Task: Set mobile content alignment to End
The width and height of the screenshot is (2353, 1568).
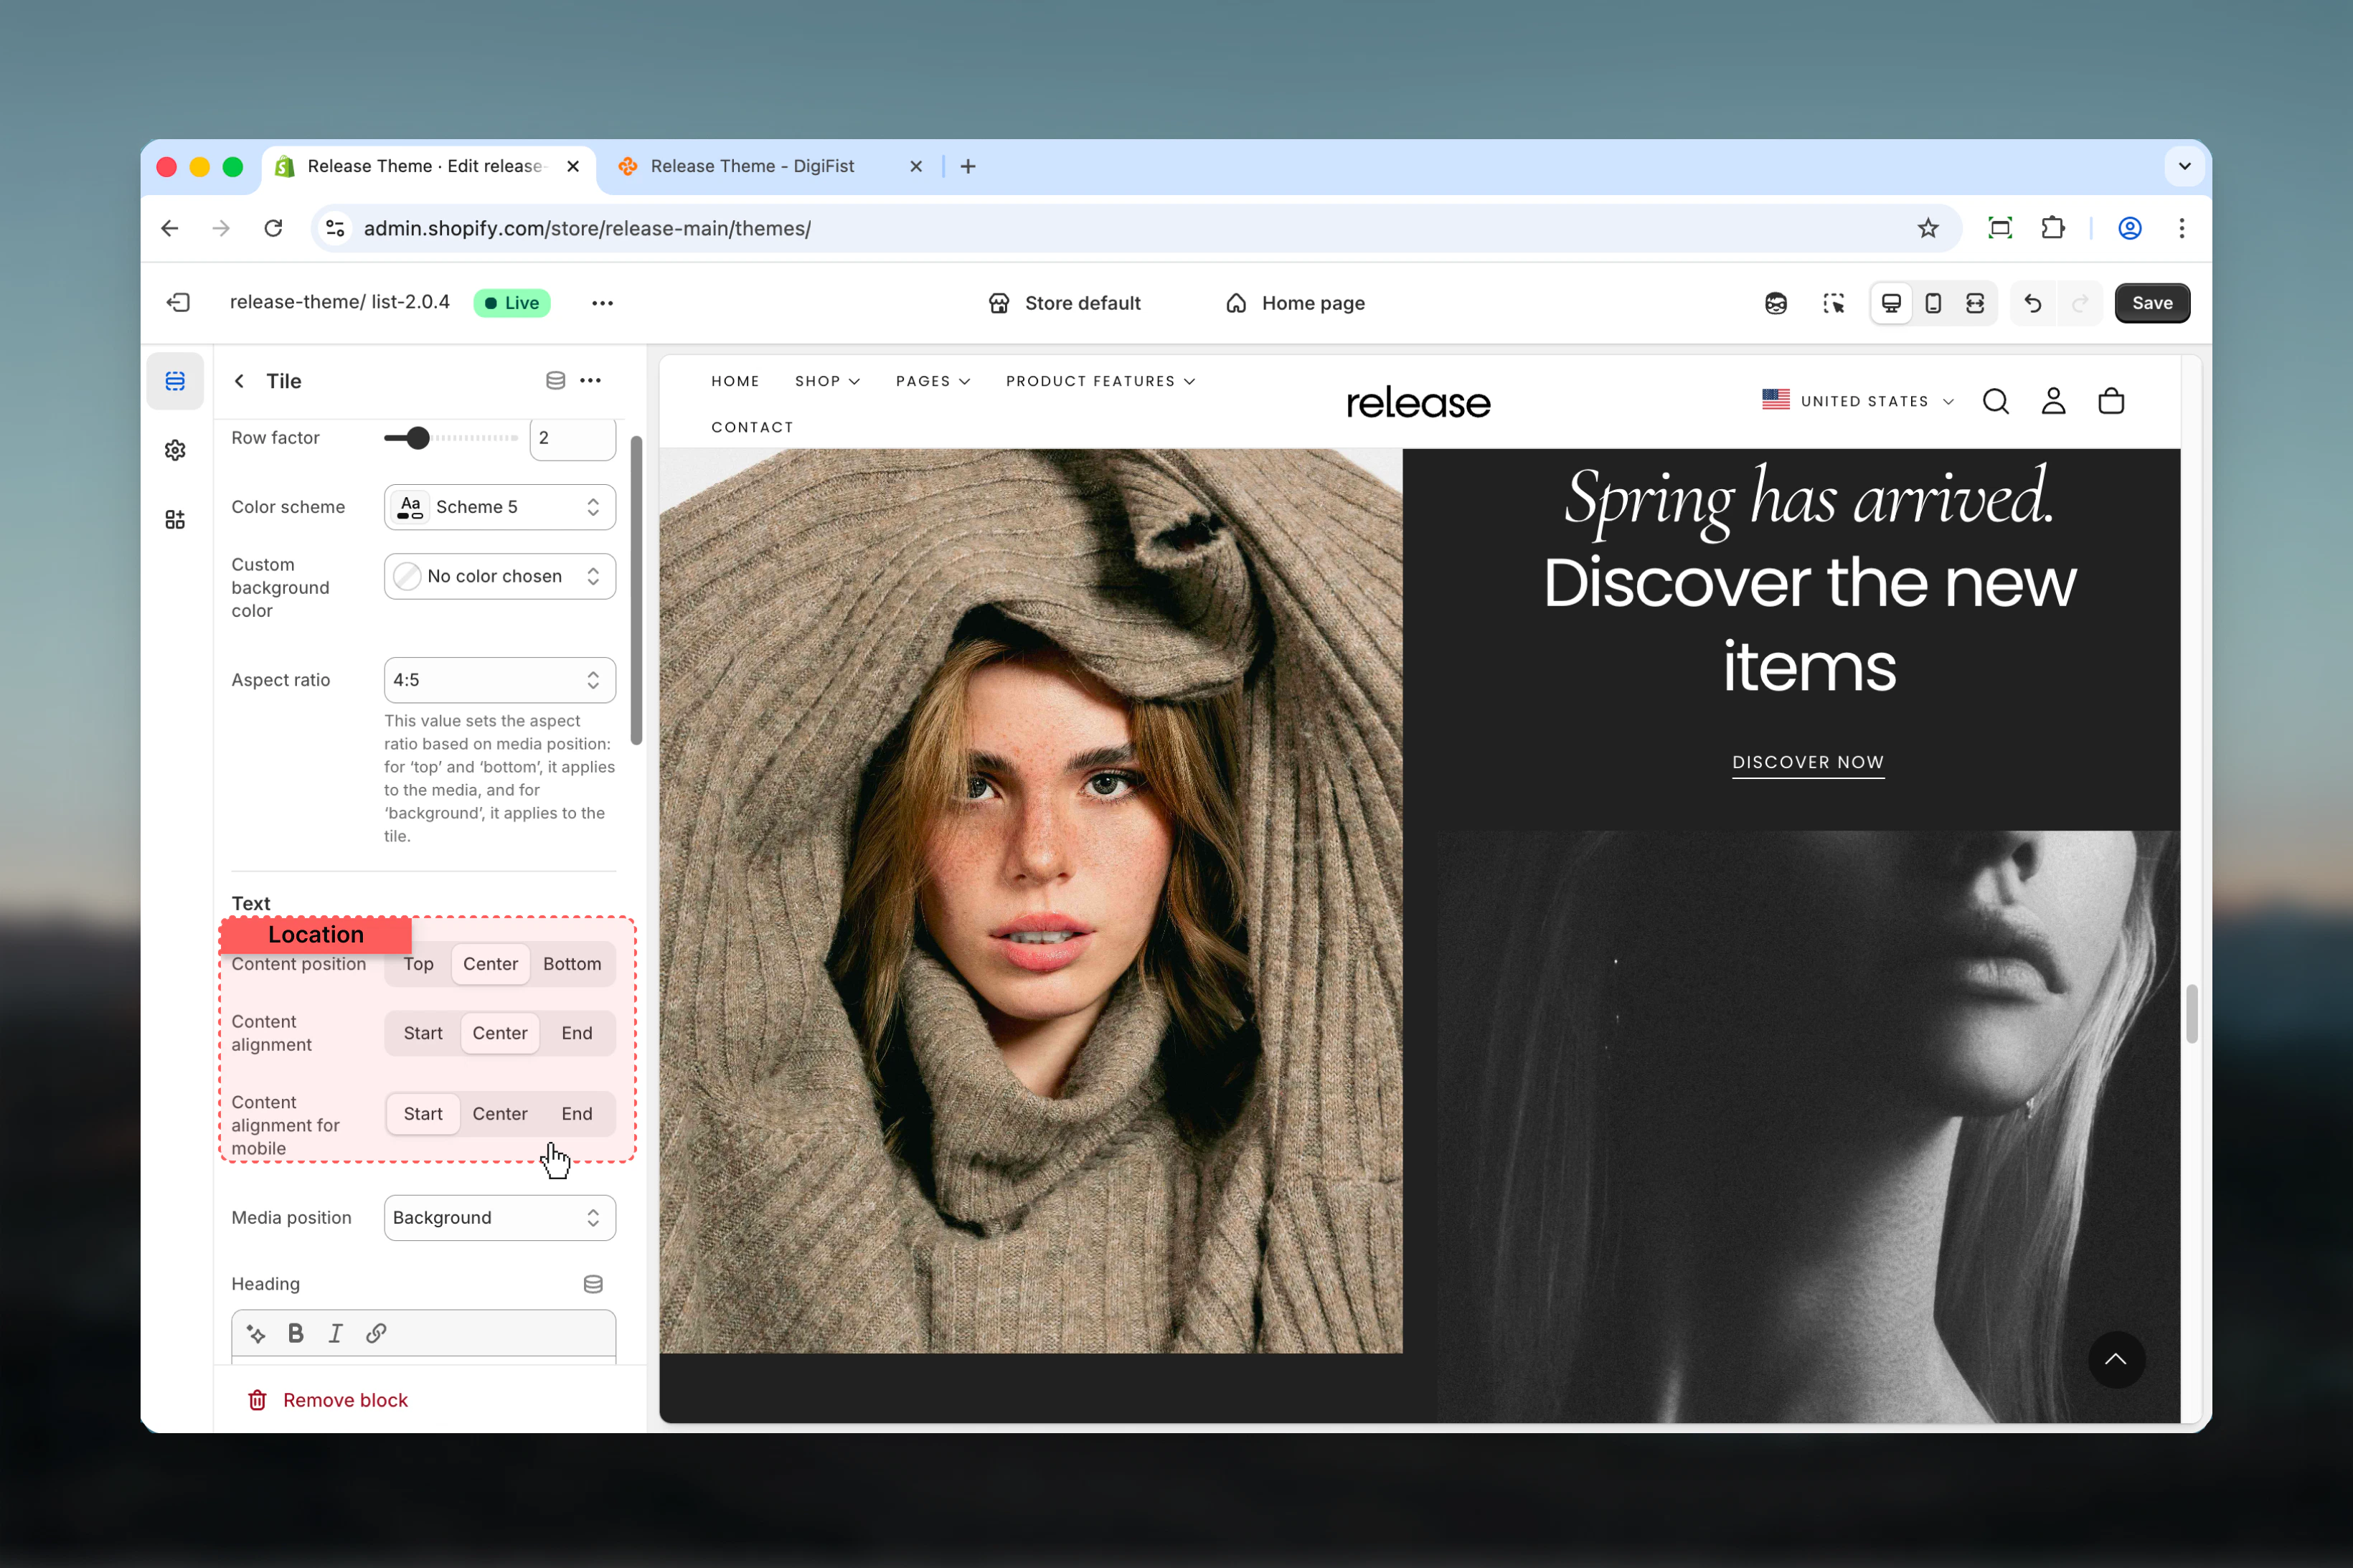Action: (x=577, y=1114)
